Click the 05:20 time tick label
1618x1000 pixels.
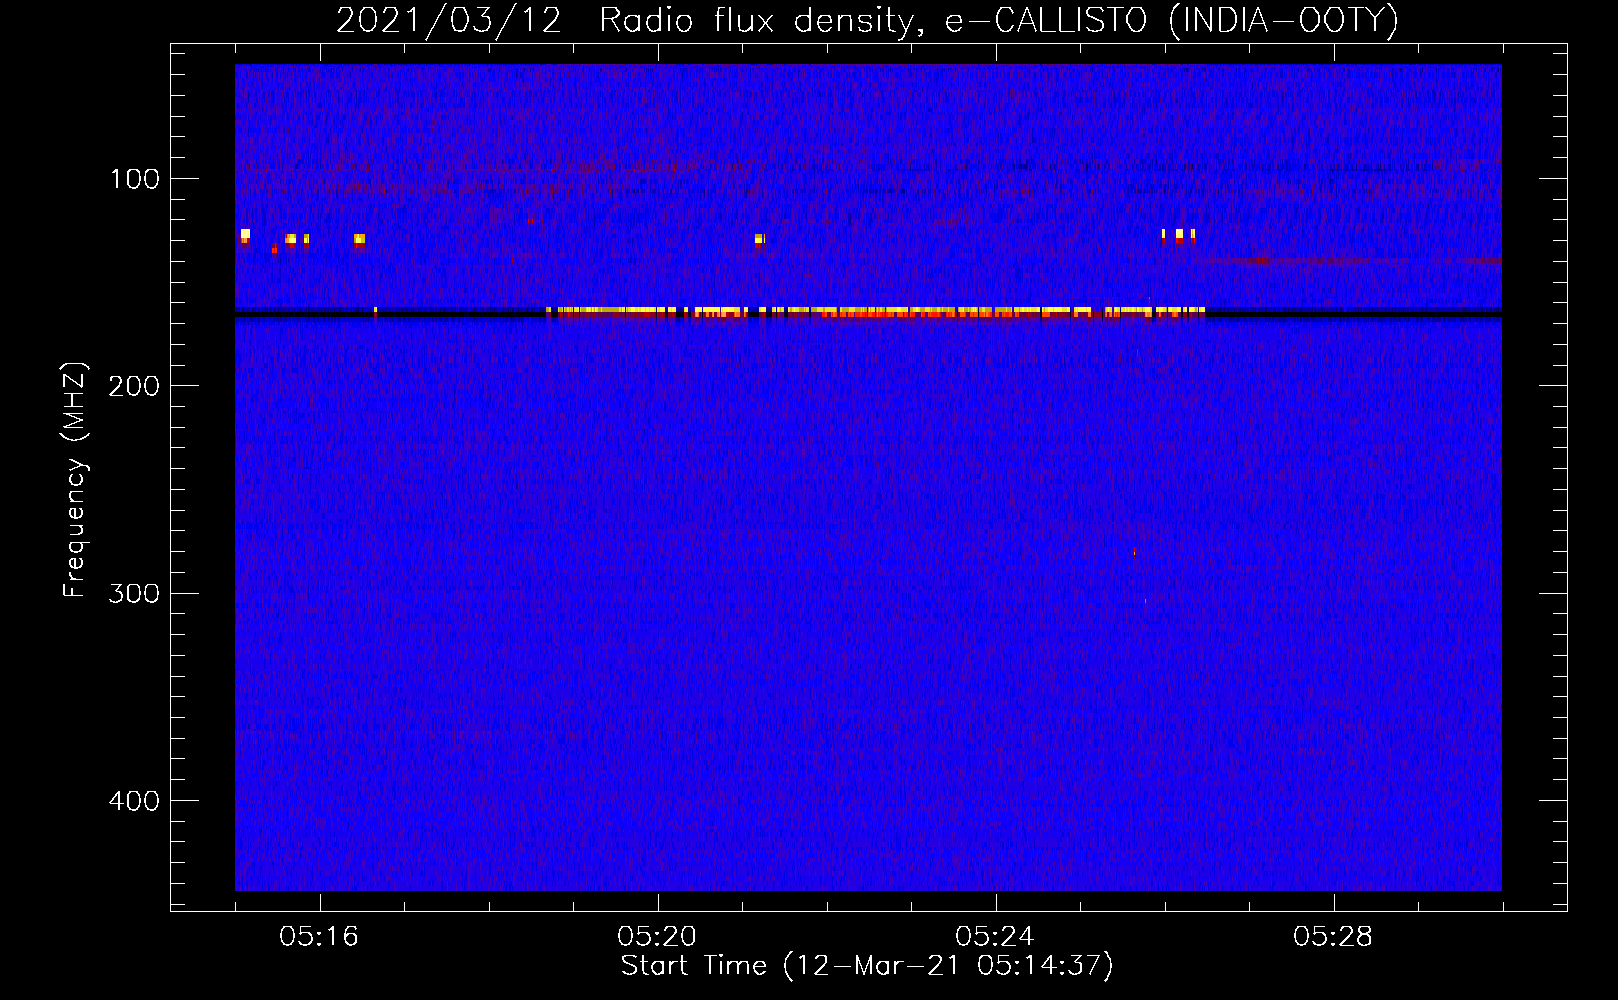coord(657,937)
